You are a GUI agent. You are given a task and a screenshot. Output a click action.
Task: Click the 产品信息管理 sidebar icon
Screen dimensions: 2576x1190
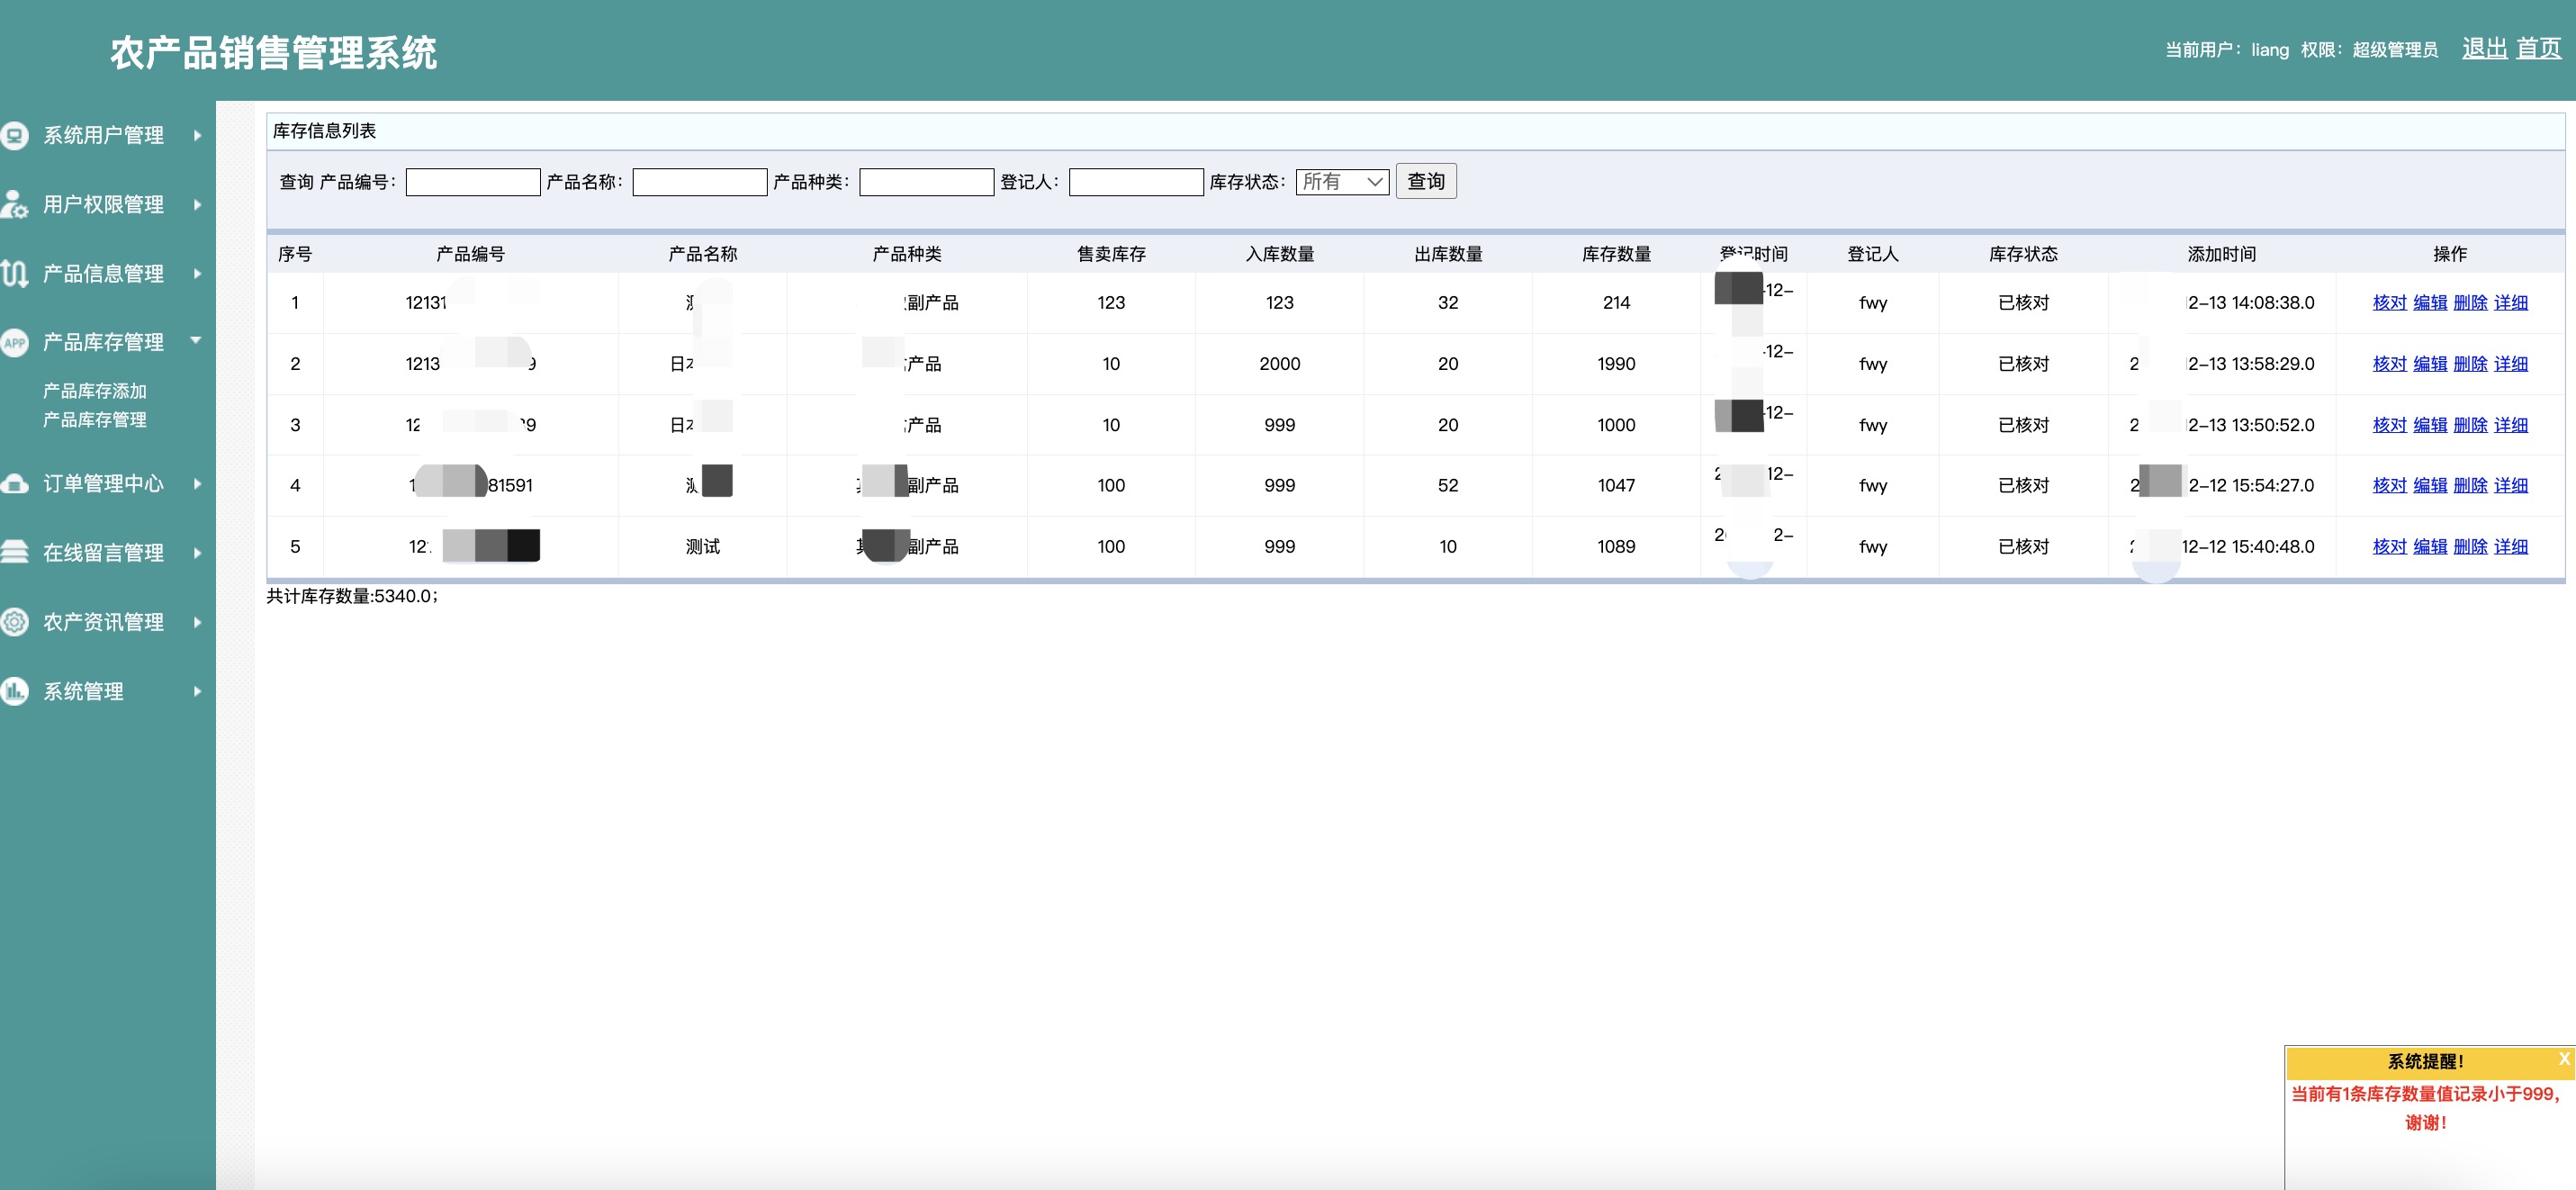(14, 273)
